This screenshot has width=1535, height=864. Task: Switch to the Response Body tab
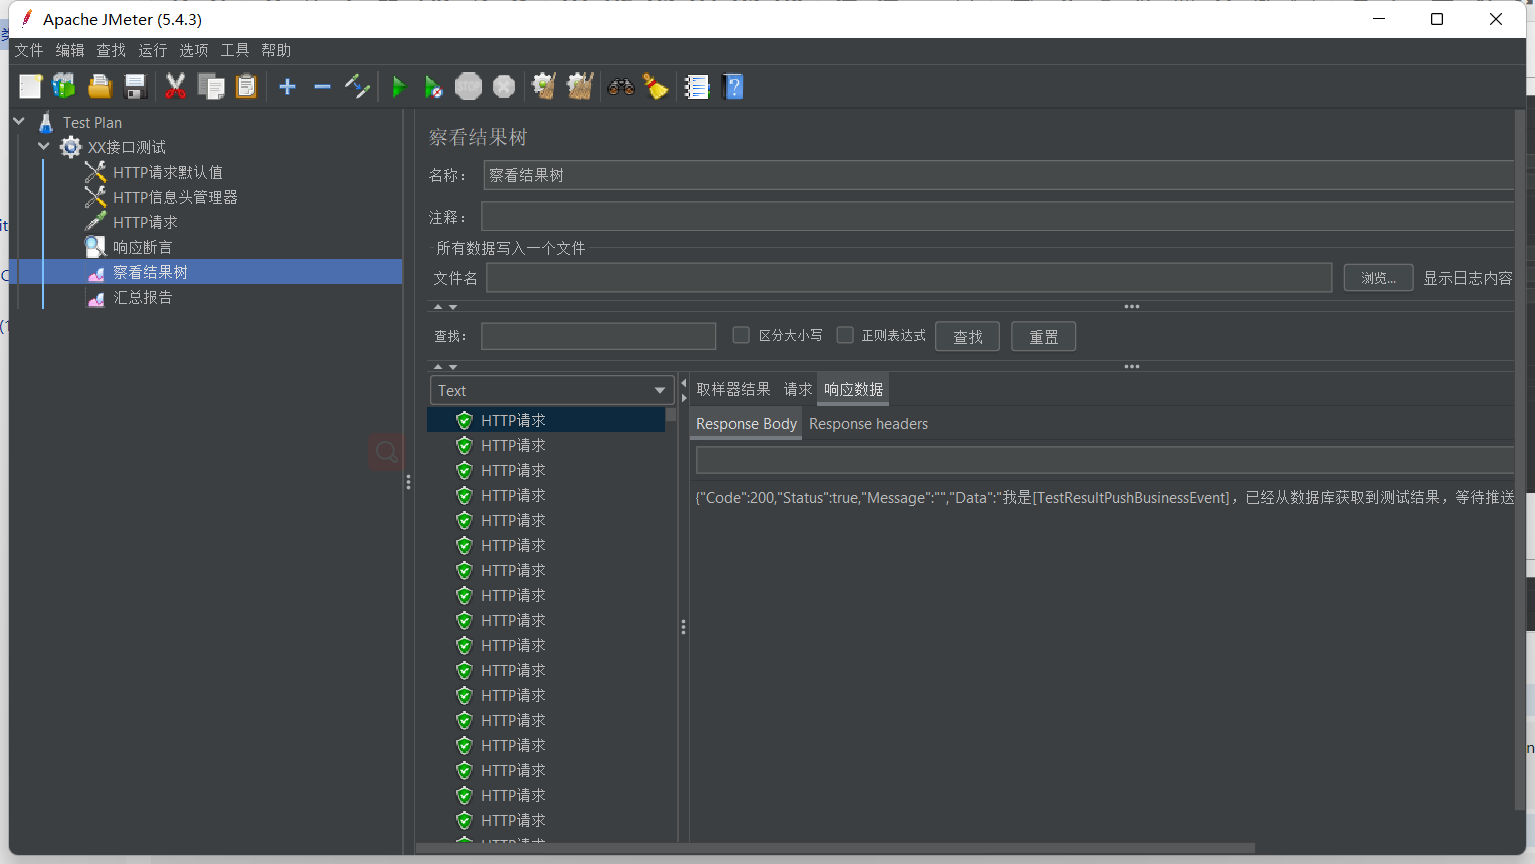click(746, 424)
